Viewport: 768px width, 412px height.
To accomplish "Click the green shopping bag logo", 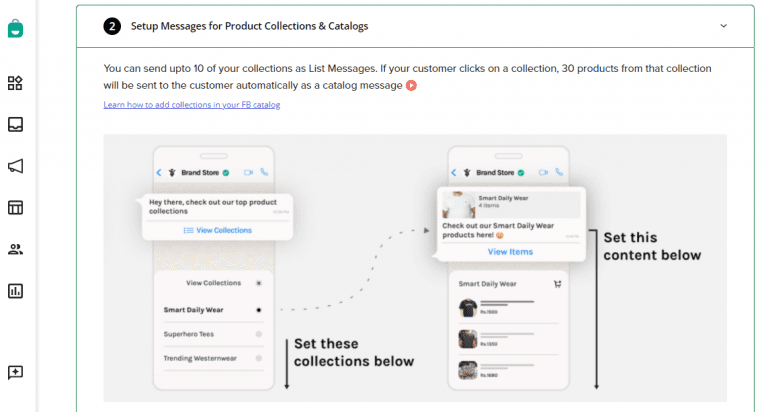I will pyautogui.click(x=15, y=28).
